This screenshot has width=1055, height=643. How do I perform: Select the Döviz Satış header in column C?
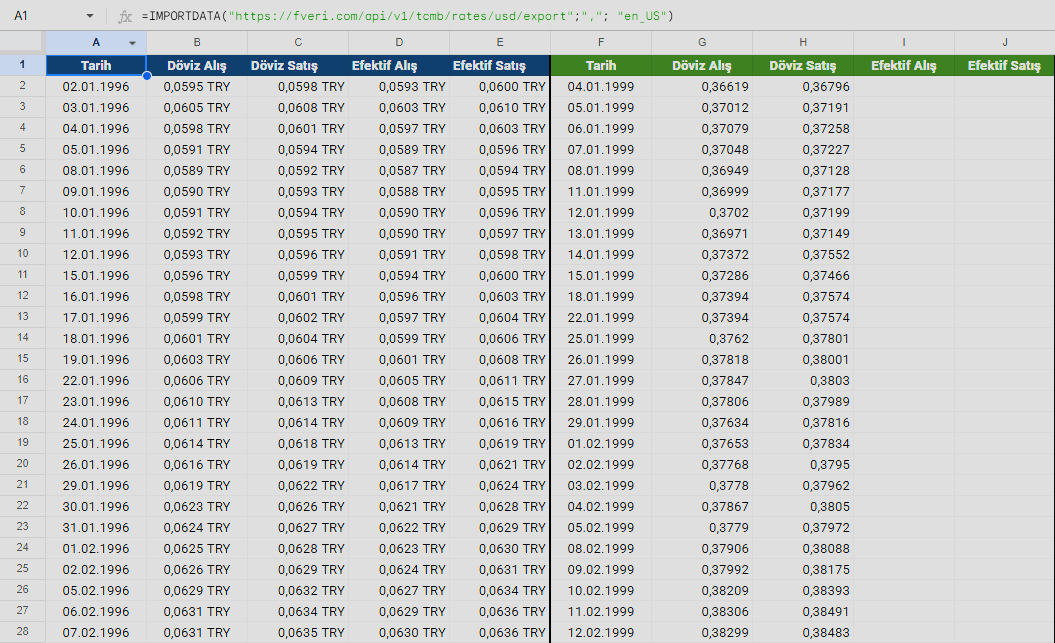coord(297,64)
